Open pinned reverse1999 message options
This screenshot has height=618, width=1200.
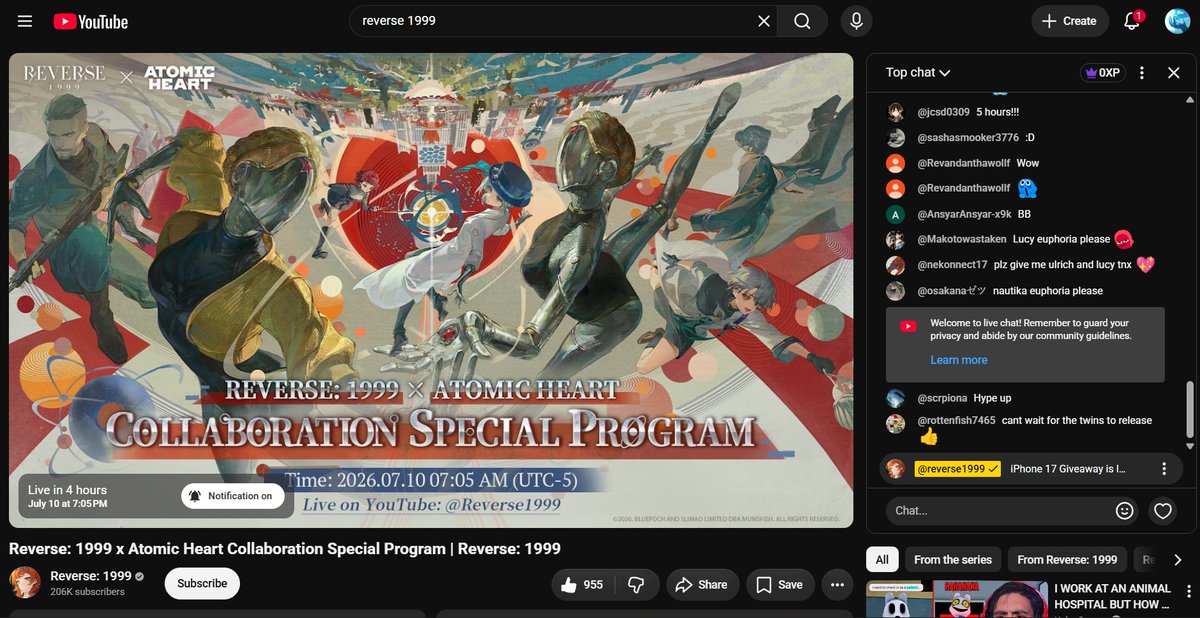click(1164, 469)
